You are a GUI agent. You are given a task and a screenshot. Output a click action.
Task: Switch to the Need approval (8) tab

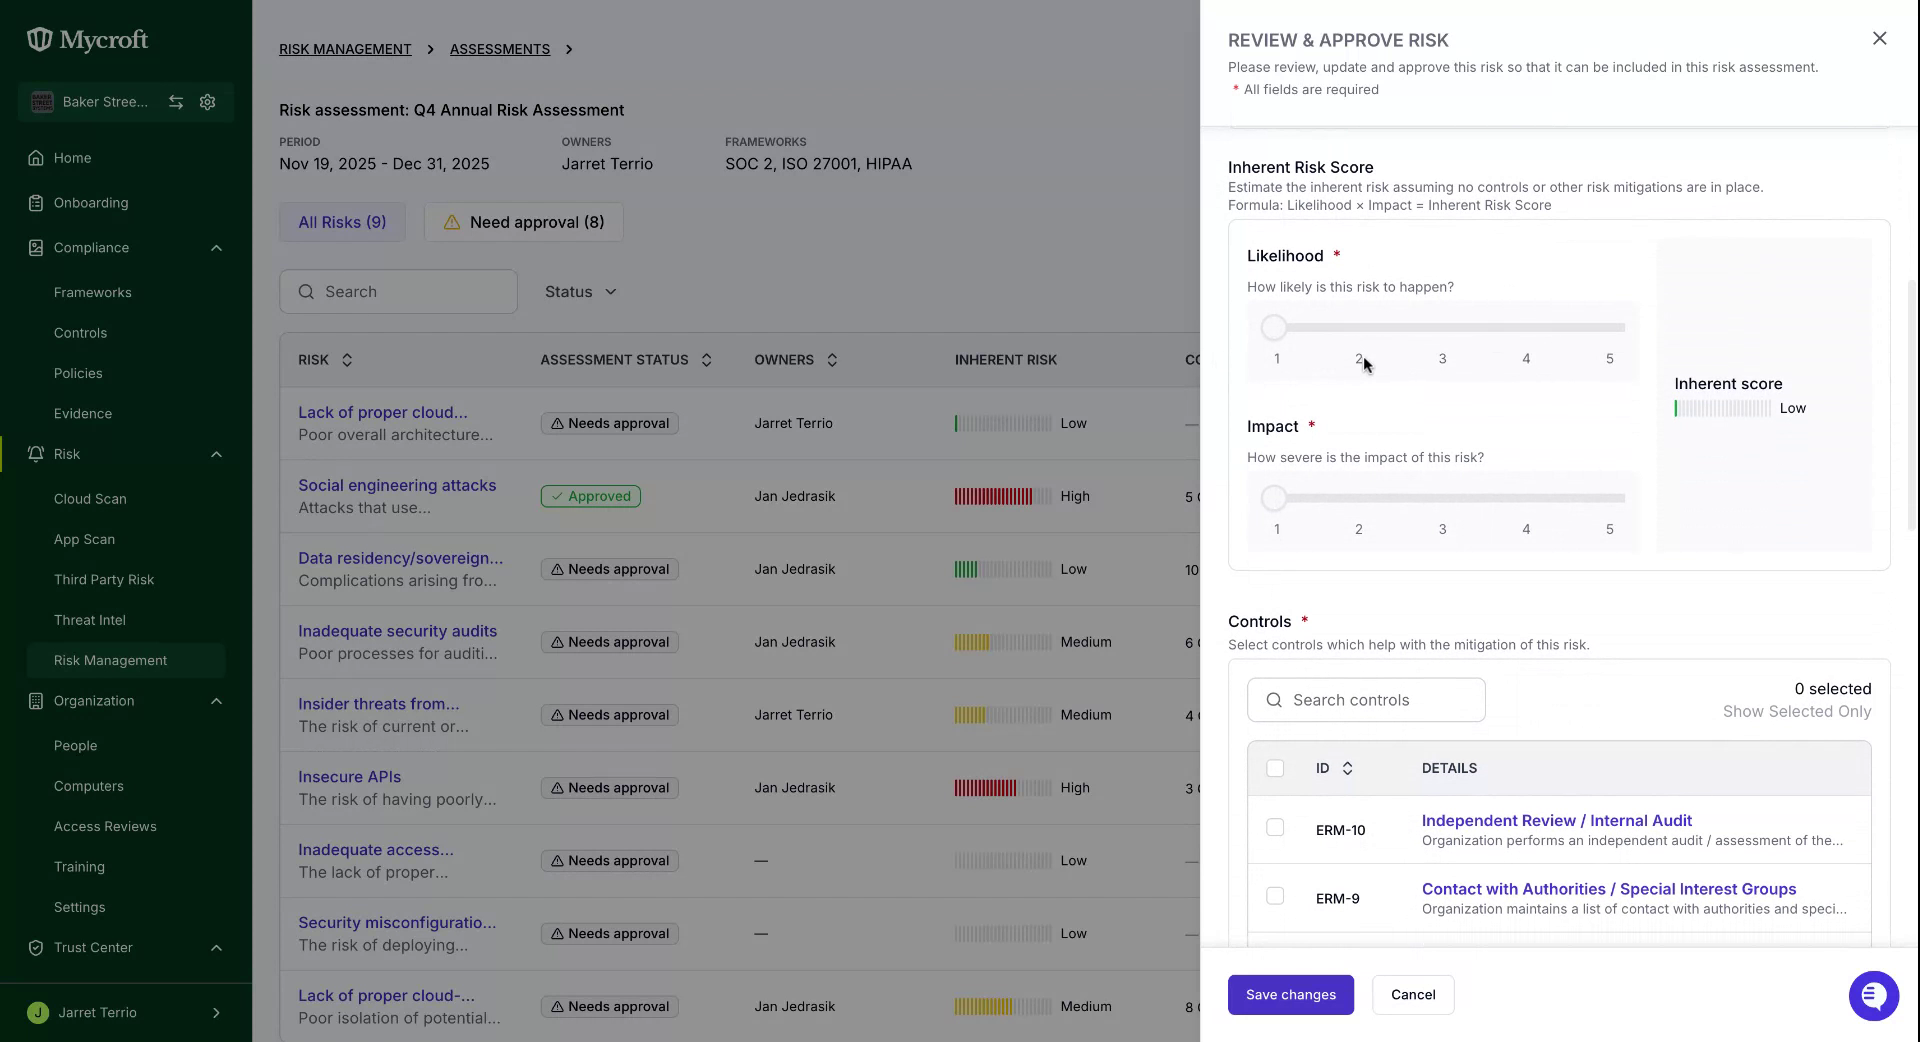pos(524,222)
